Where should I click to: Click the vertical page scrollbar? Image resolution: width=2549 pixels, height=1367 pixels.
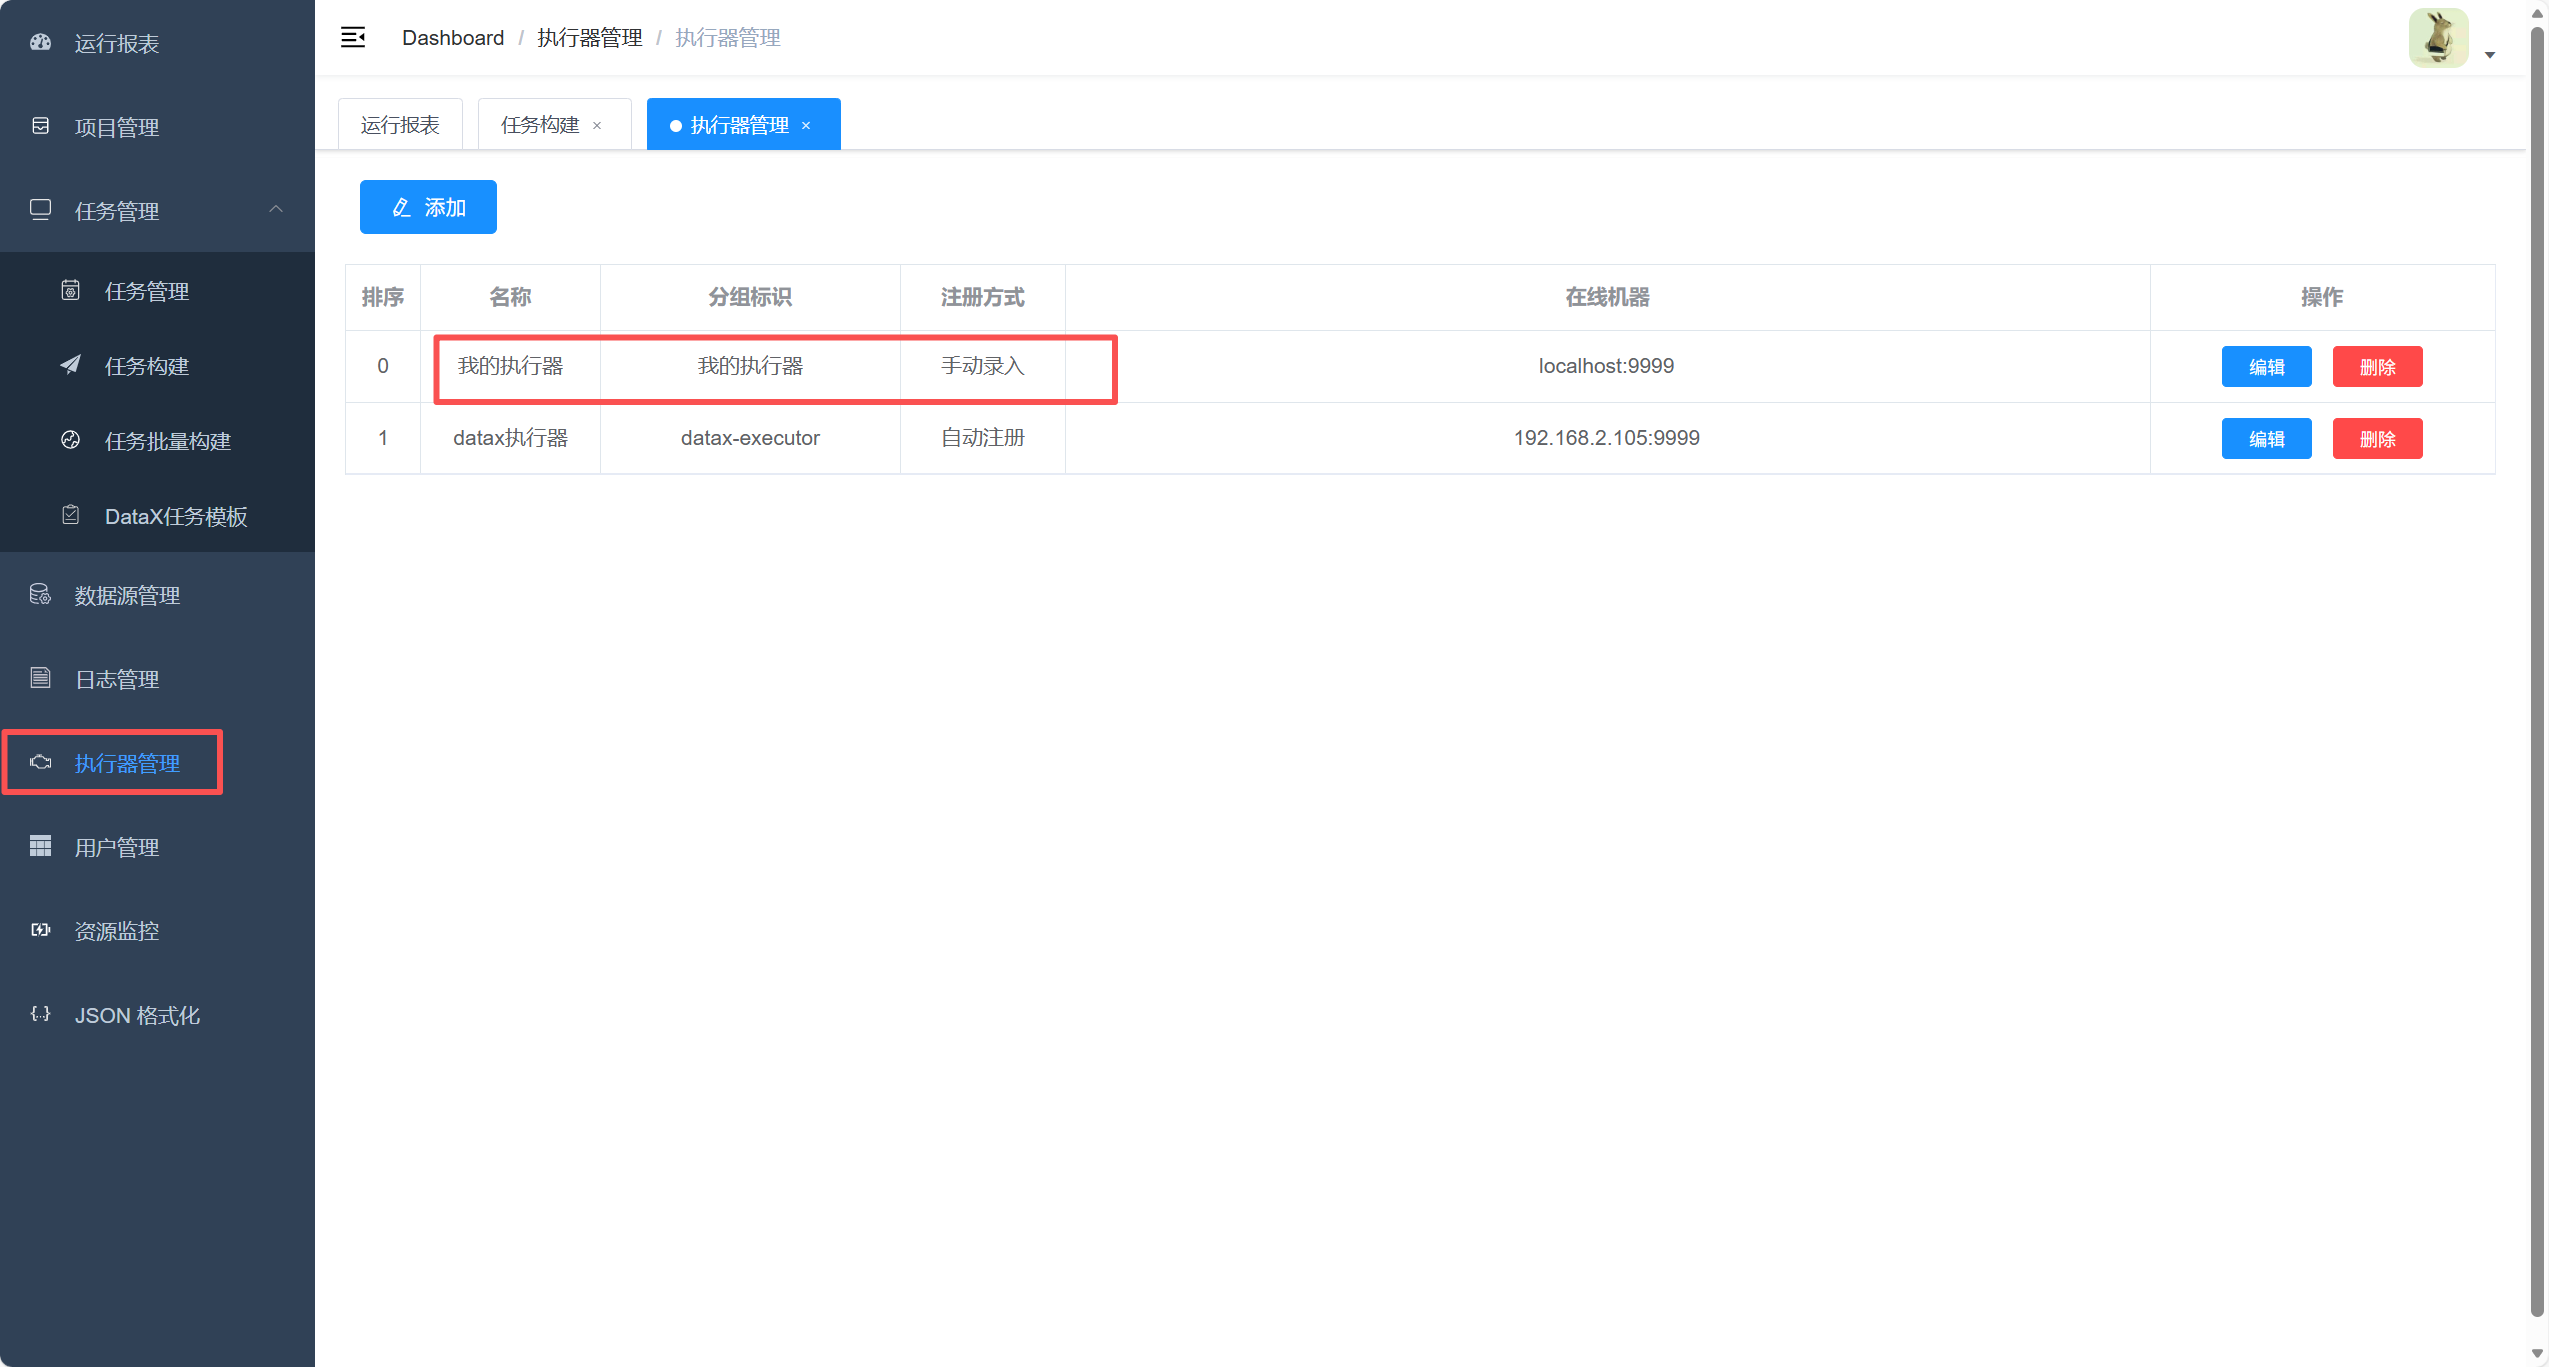pyautogui.click(x=2537, y=670)
